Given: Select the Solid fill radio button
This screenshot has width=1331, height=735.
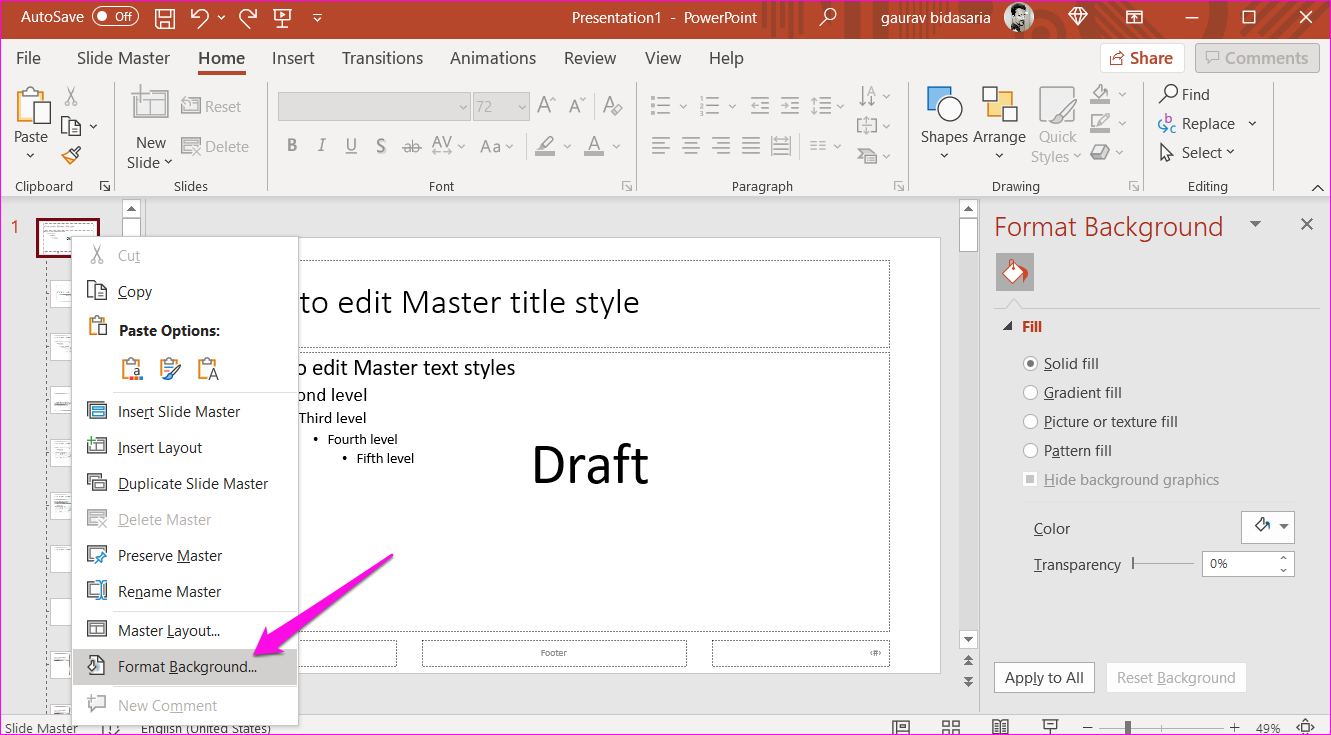Looking at the screenshot, I should coord(1031,364).
